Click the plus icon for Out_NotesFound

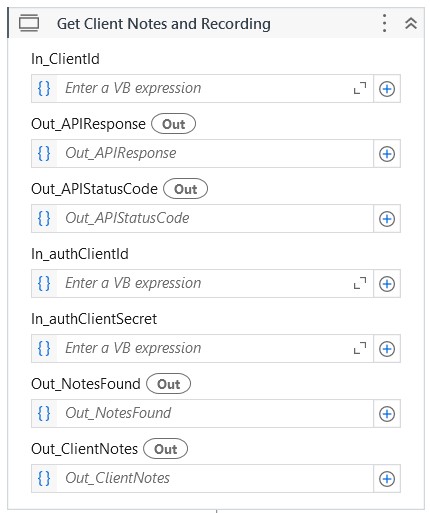(387, 414)
